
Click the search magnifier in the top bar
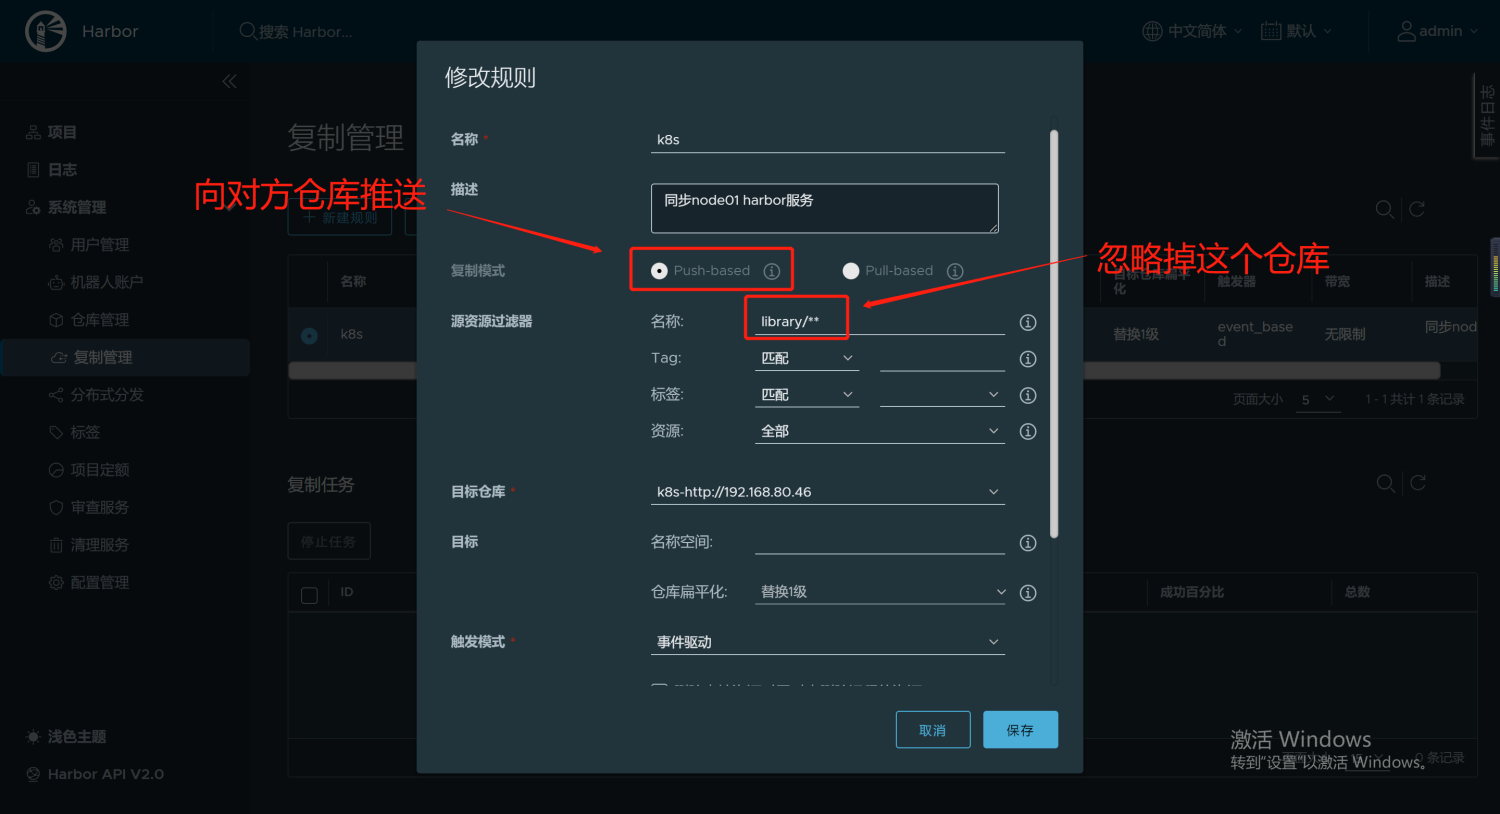(248, 31)
